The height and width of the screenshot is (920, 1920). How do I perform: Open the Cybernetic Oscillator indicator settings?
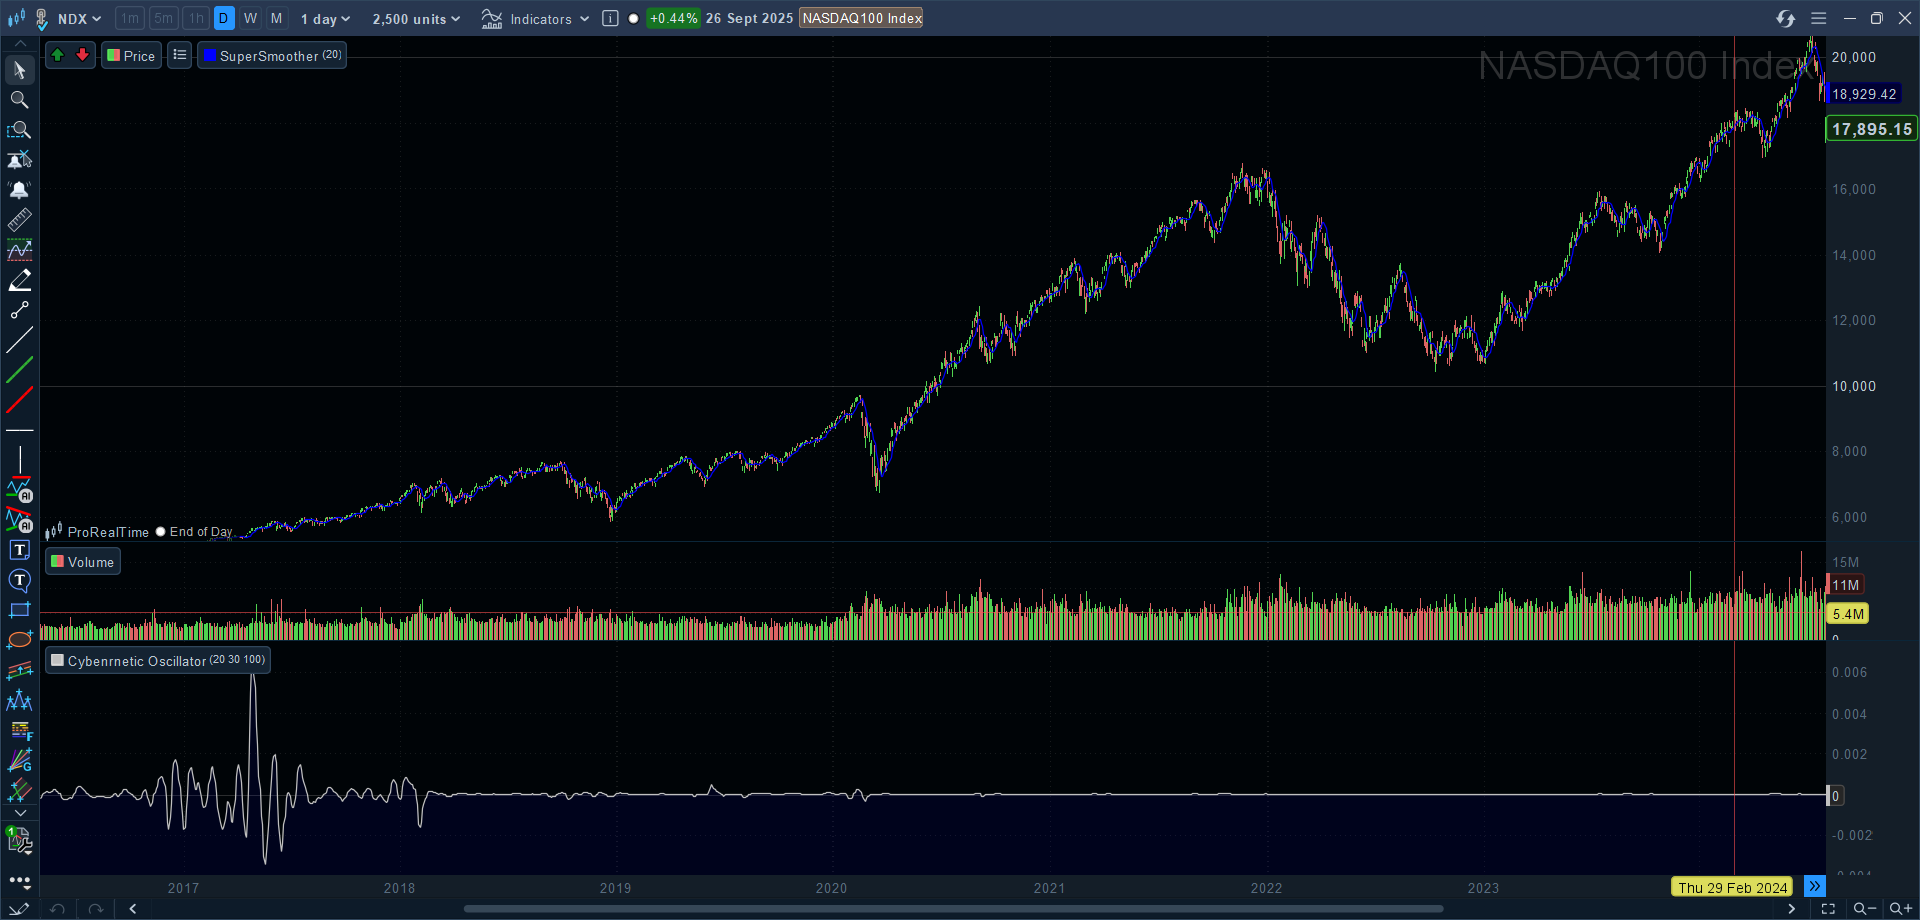(x=158, y=660)
